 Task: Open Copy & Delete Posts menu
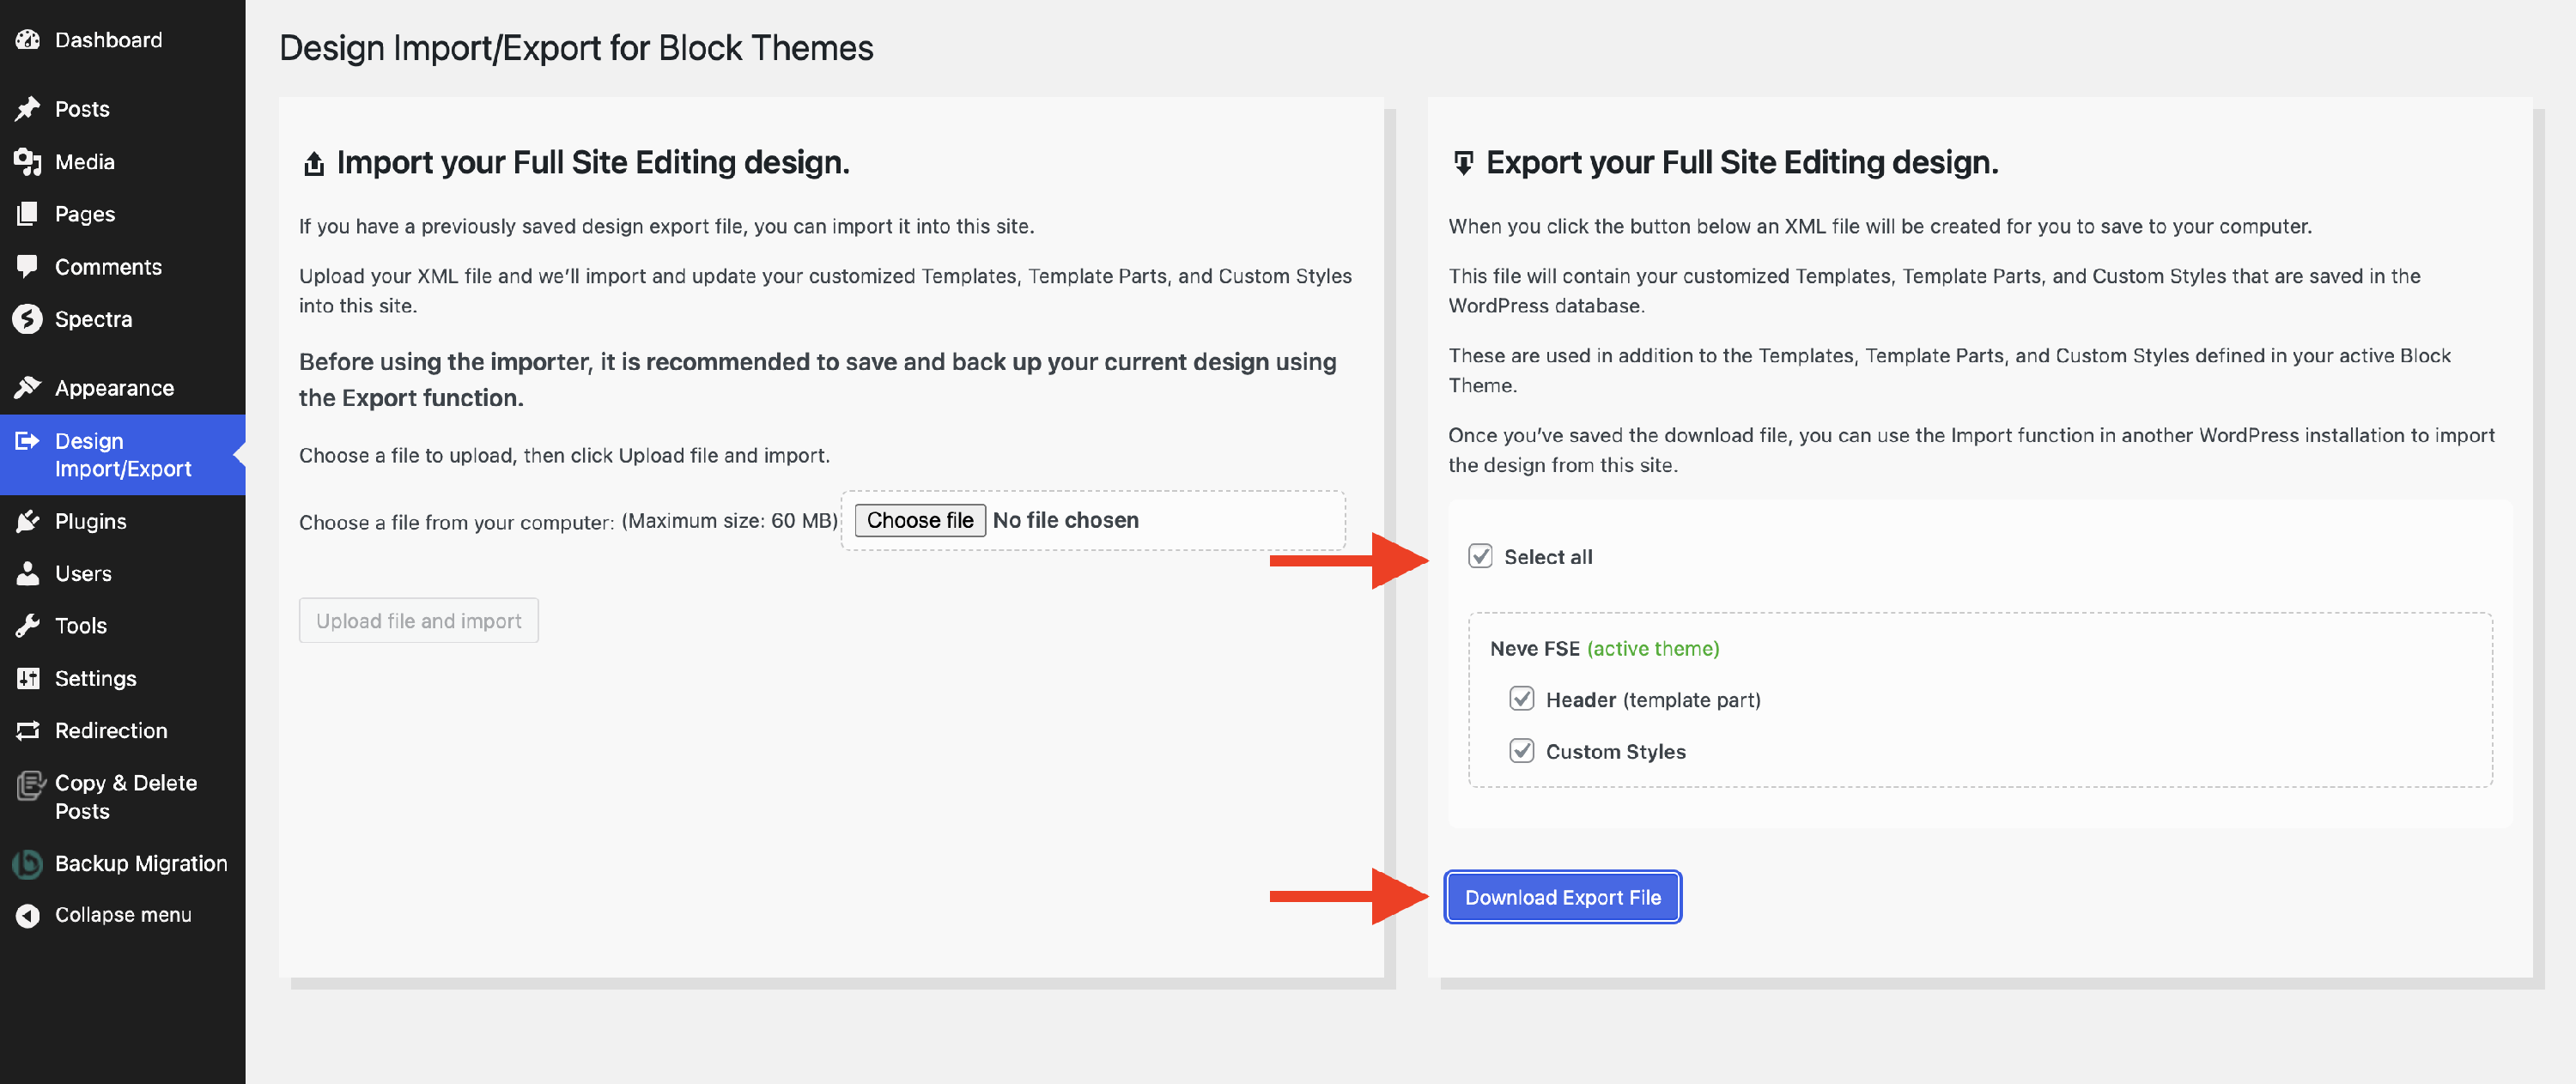(x=125, y=797)
